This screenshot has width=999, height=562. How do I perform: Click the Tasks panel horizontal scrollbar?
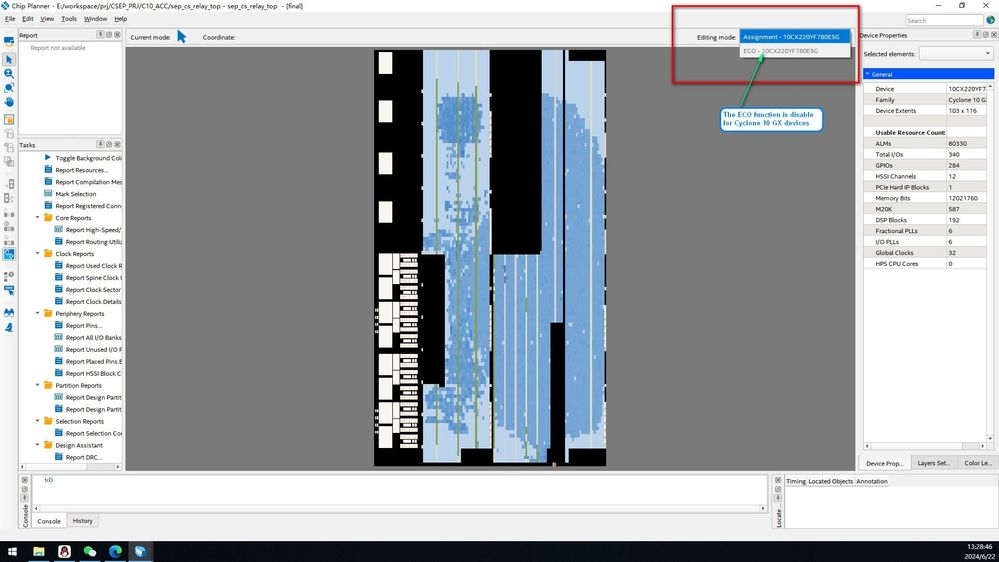70,466
